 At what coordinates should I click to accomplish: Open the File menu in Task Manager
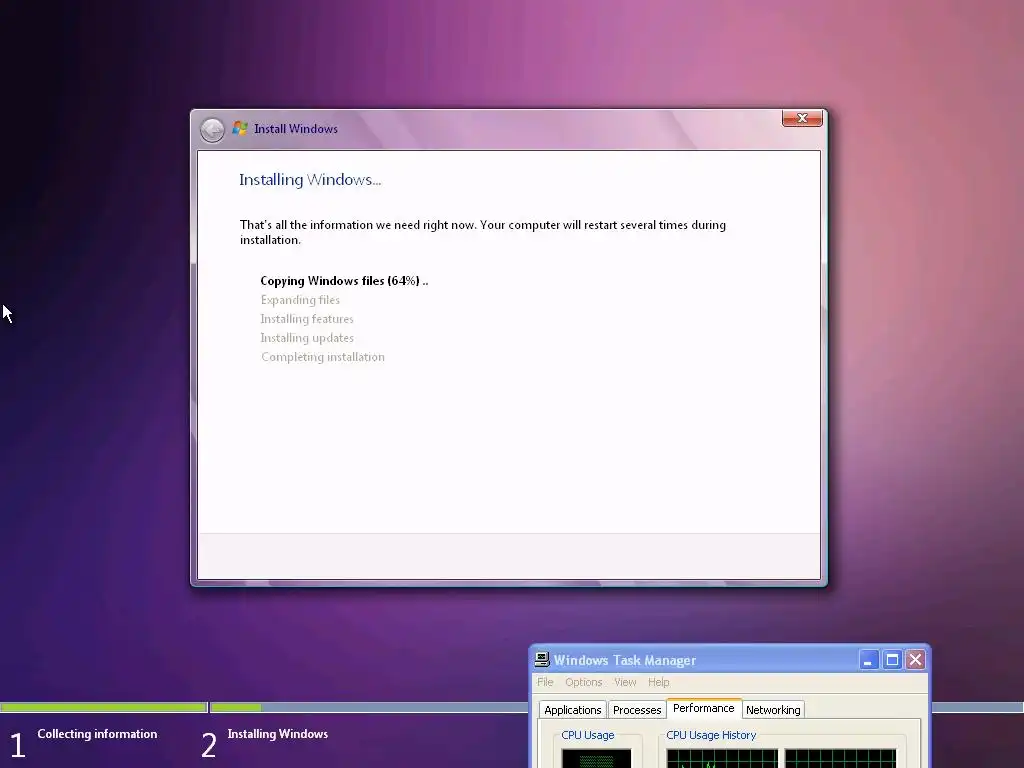click(545, 682)
